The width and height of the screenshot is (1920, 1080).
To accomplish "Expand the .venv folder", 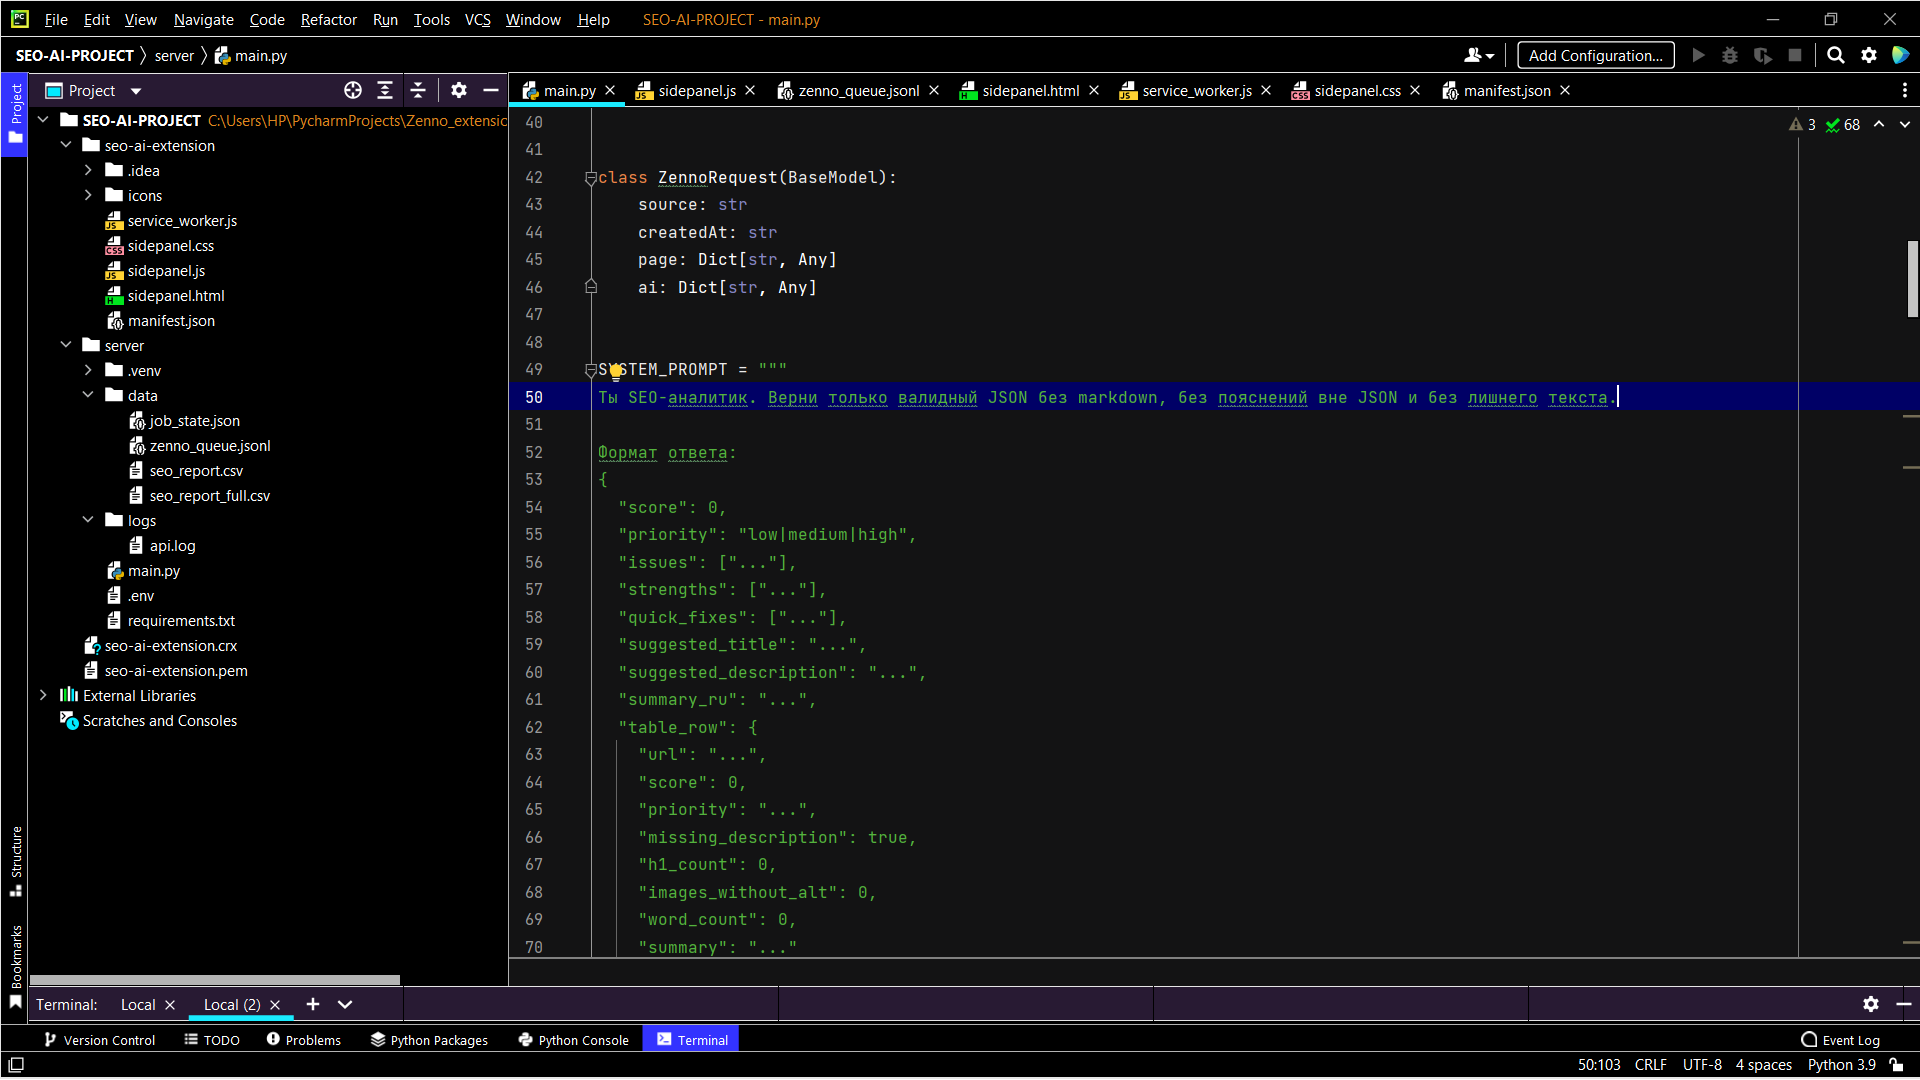I will 89,370.
